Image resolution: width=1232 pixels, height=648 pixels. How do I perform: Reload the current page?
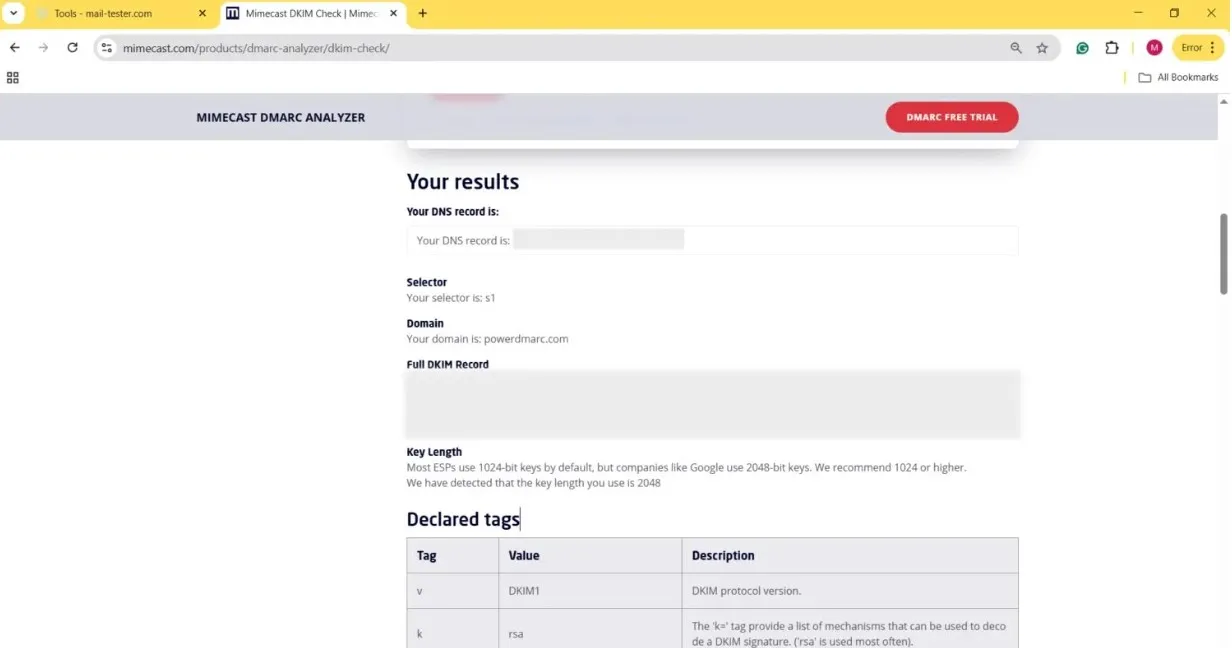[72, 48]
